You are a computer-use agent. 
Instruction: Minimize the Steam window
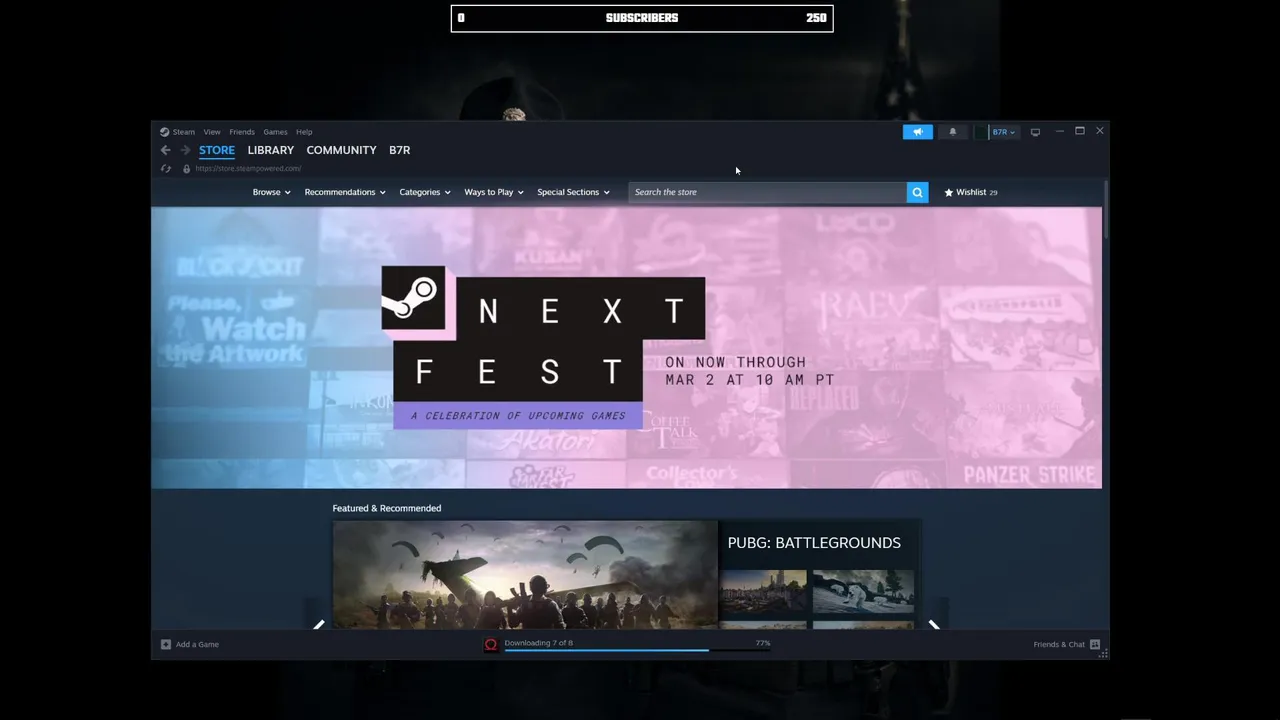(x=1059, y=131)
